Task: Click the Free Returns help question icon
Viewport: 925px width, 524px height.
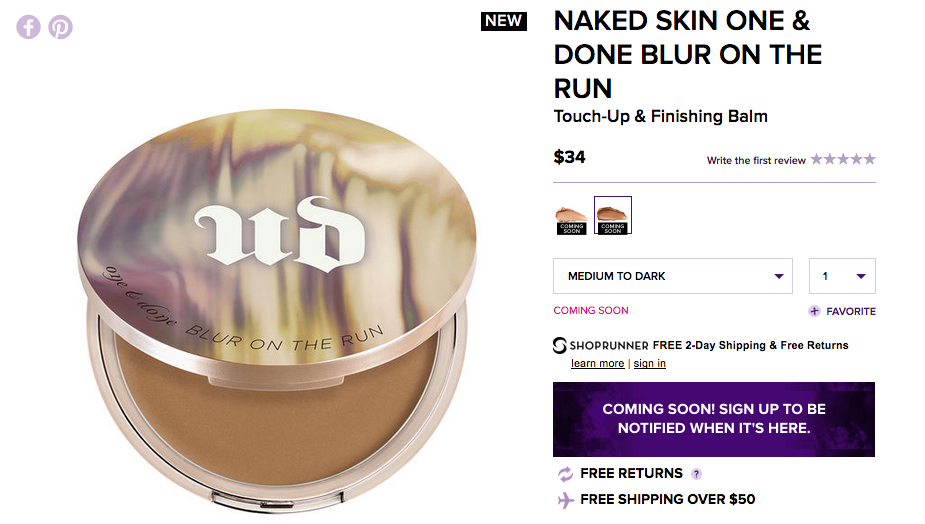Action: pyautogui.click(x=696, y=474)
